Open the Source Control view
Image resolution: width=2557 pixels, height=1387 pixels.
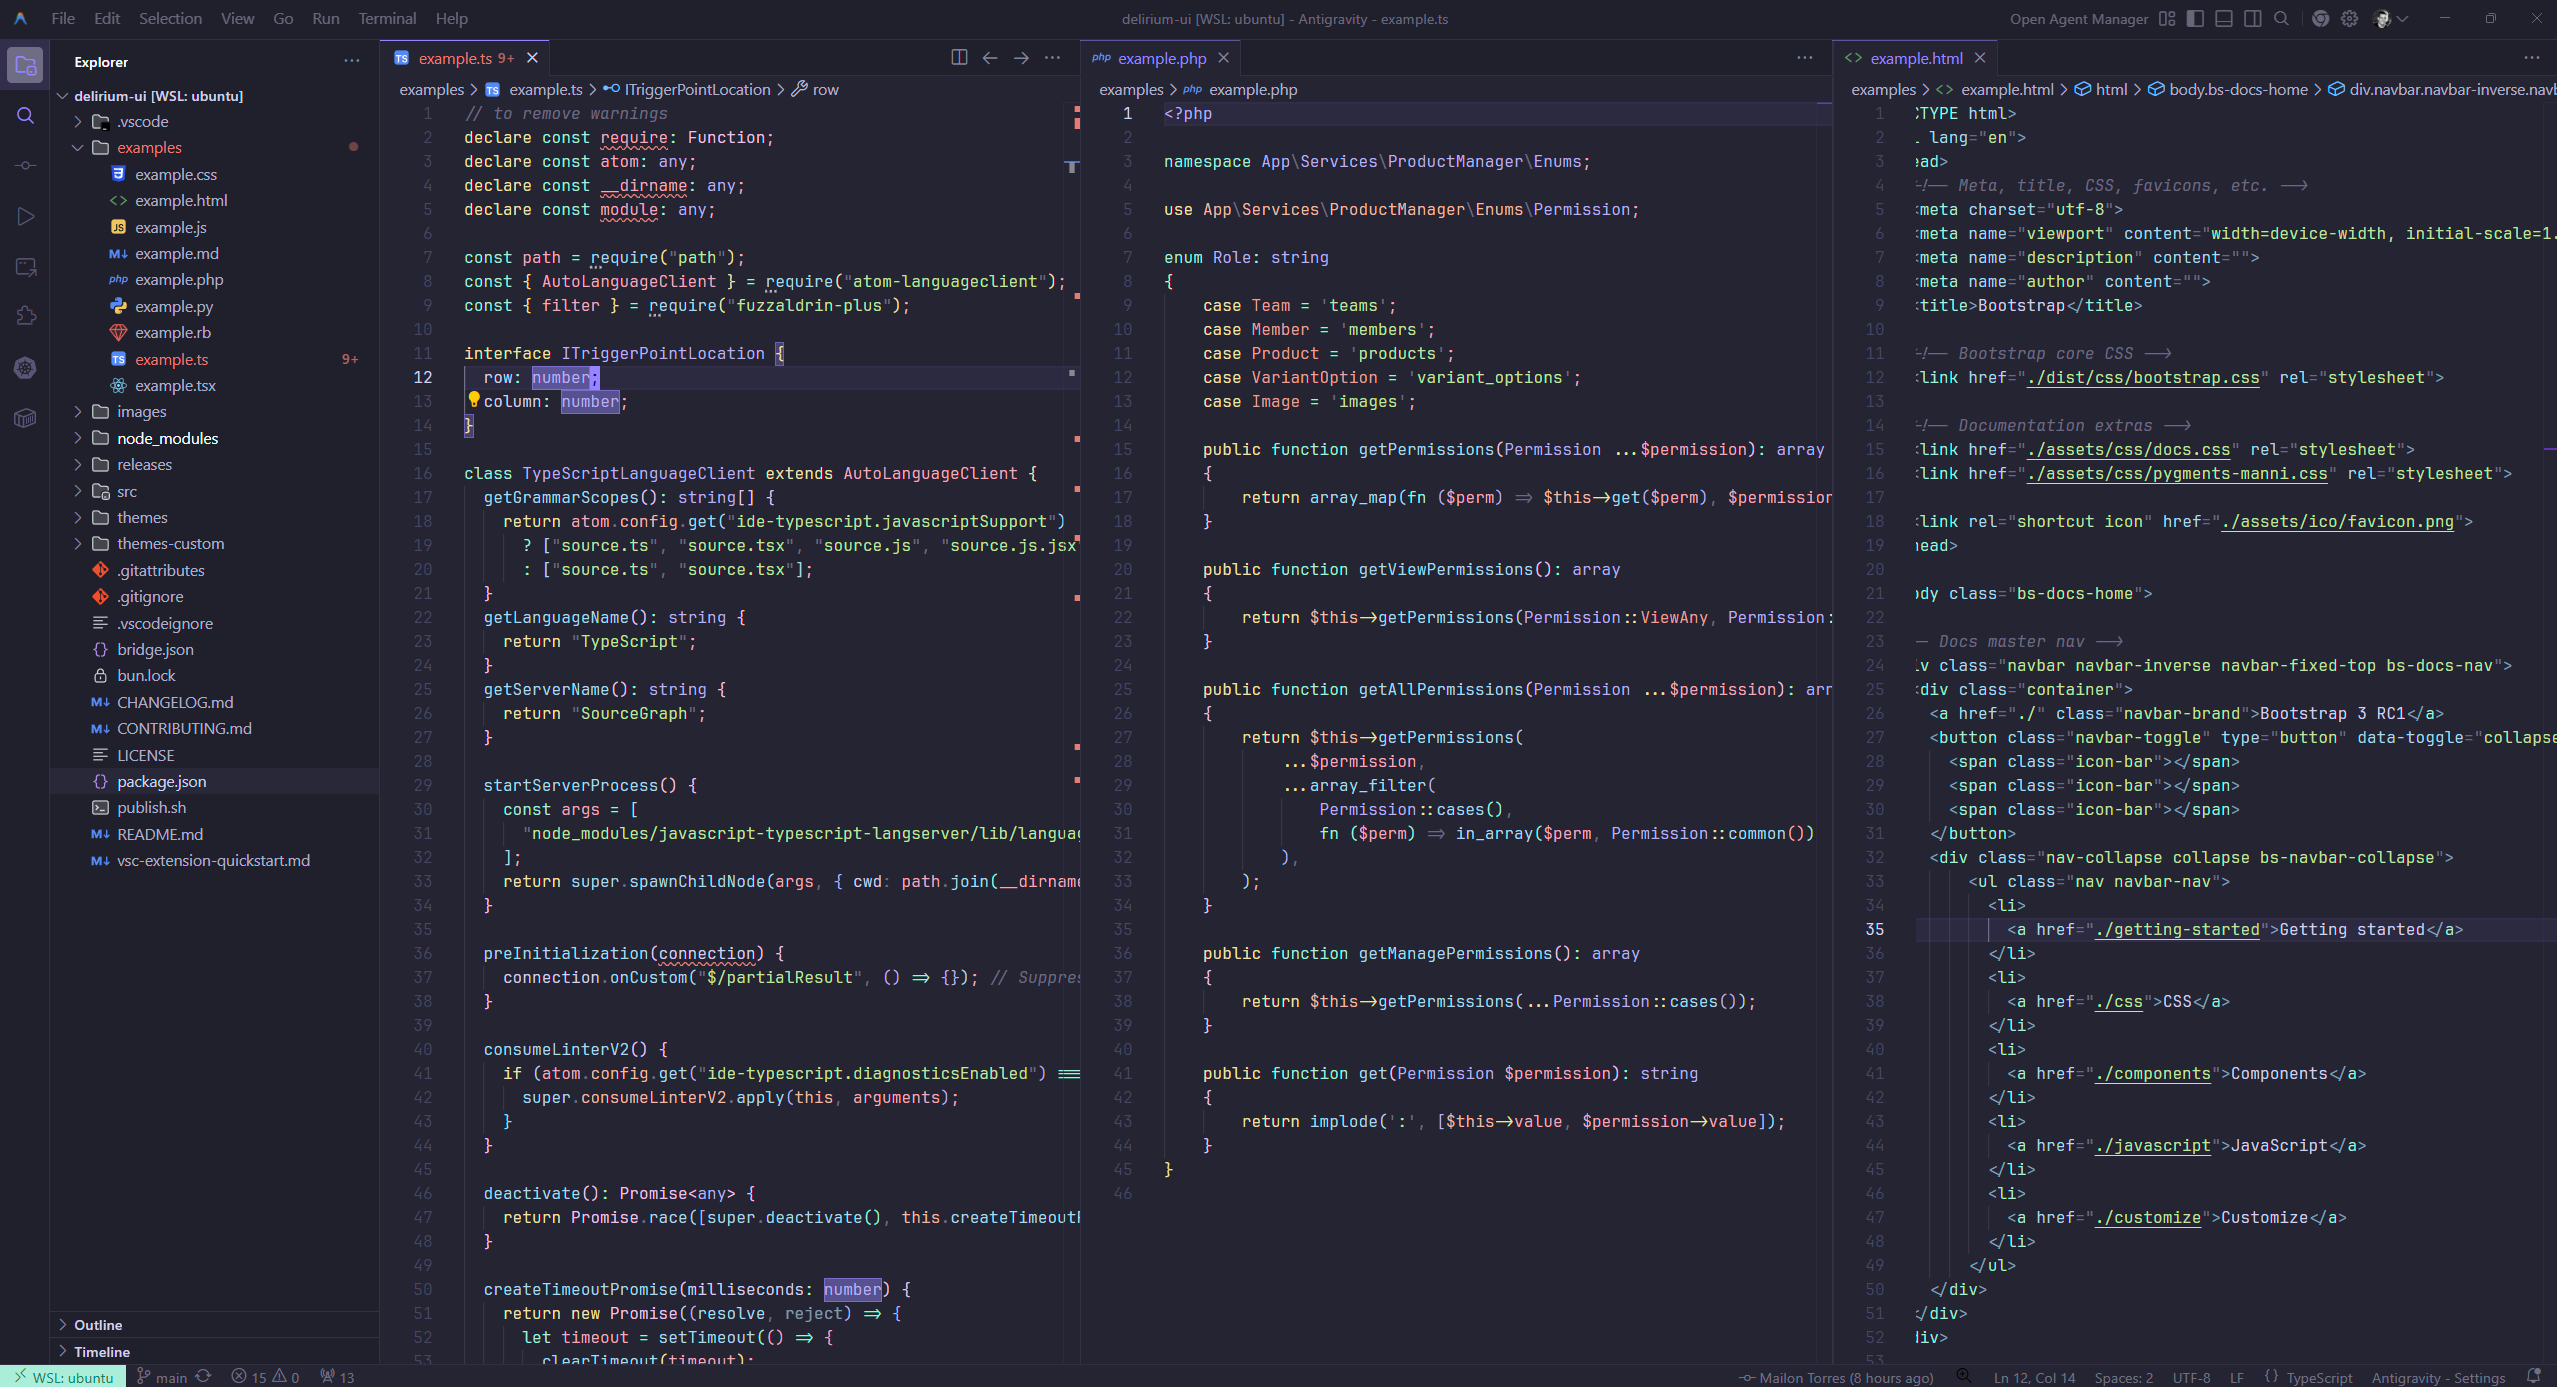pos(26,166)
